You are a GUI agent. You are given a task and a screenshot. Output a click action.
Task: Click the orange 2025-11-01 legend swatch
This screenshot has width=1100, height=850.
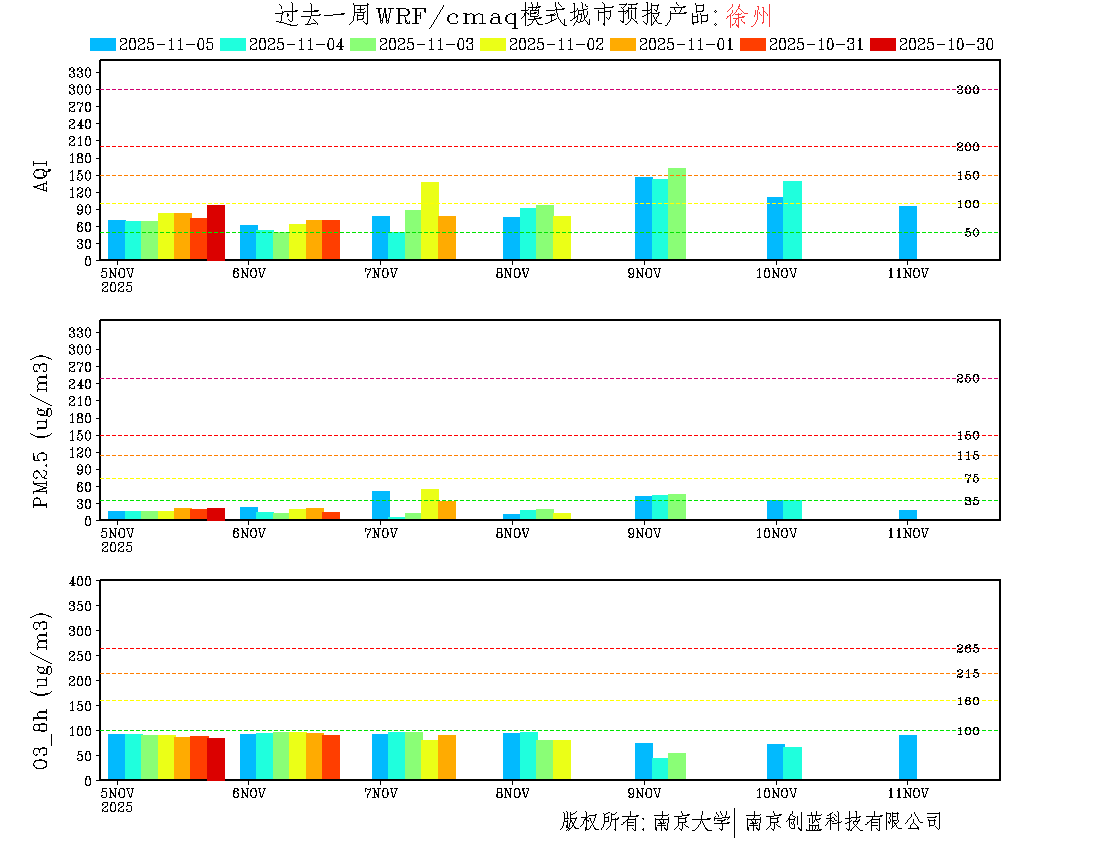pos(623,44)
